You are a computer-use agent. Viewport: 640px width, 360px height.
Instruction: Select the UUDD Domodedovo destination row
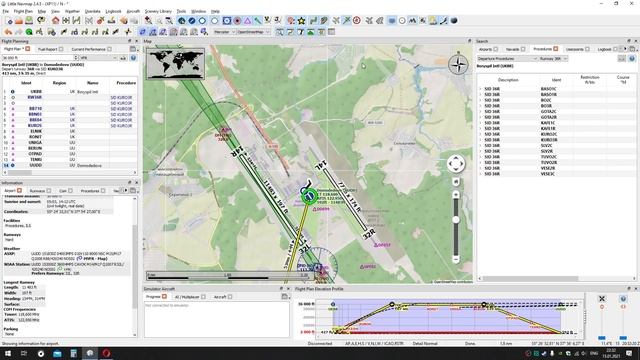(x=69, y=165)
